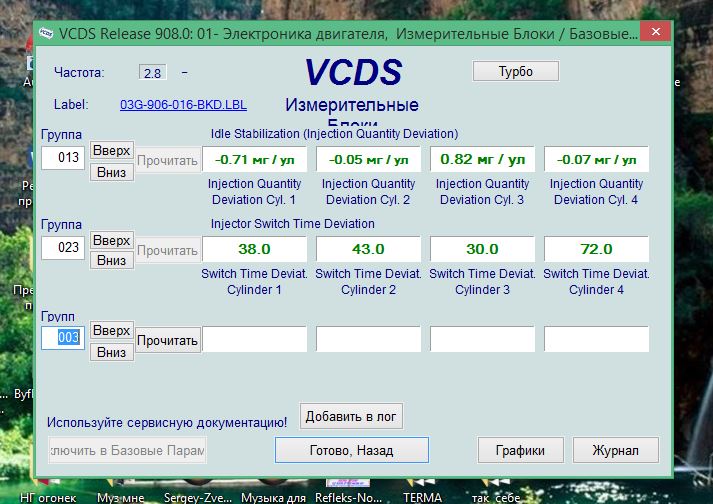Increase group 023 with Вверх
Screen dimensions: 713x504
point(111,241)
